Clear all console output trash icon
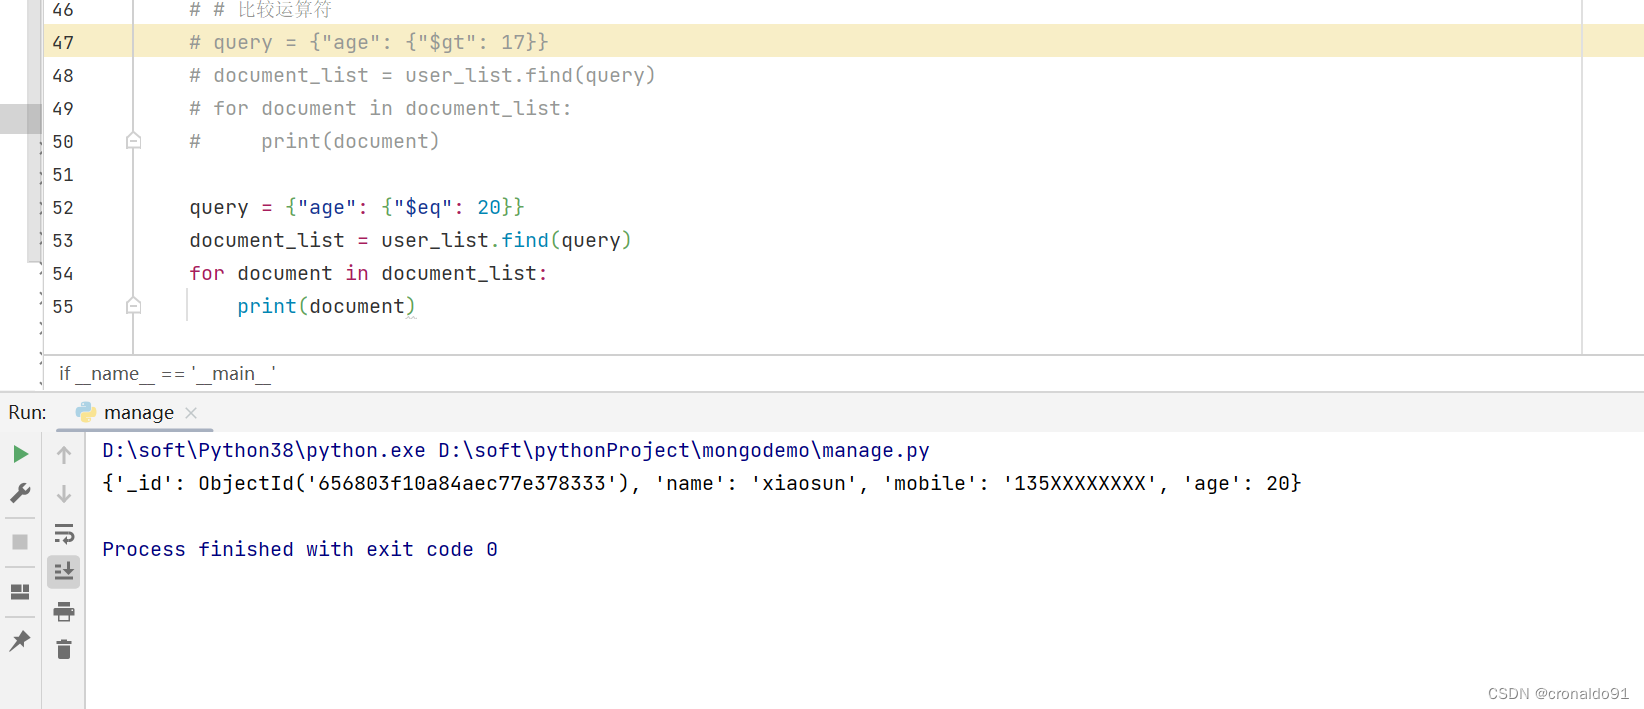The height and width of the screenshot is (709, 1644). click(64, 650)
